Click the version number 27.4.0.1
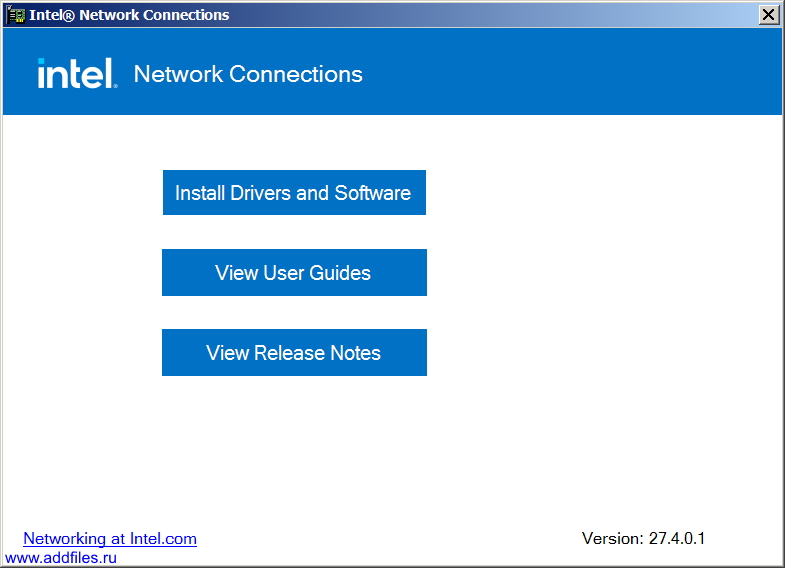Screen dimensions: 785x568 [x=677, y=538]
